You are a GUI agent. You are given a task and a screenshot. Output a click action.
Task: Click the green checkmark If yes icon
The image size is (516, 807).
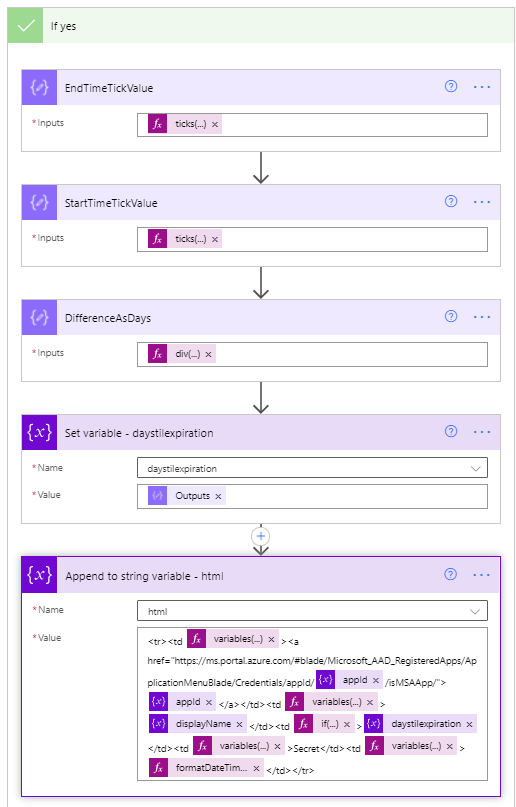(x=25, y=26)
